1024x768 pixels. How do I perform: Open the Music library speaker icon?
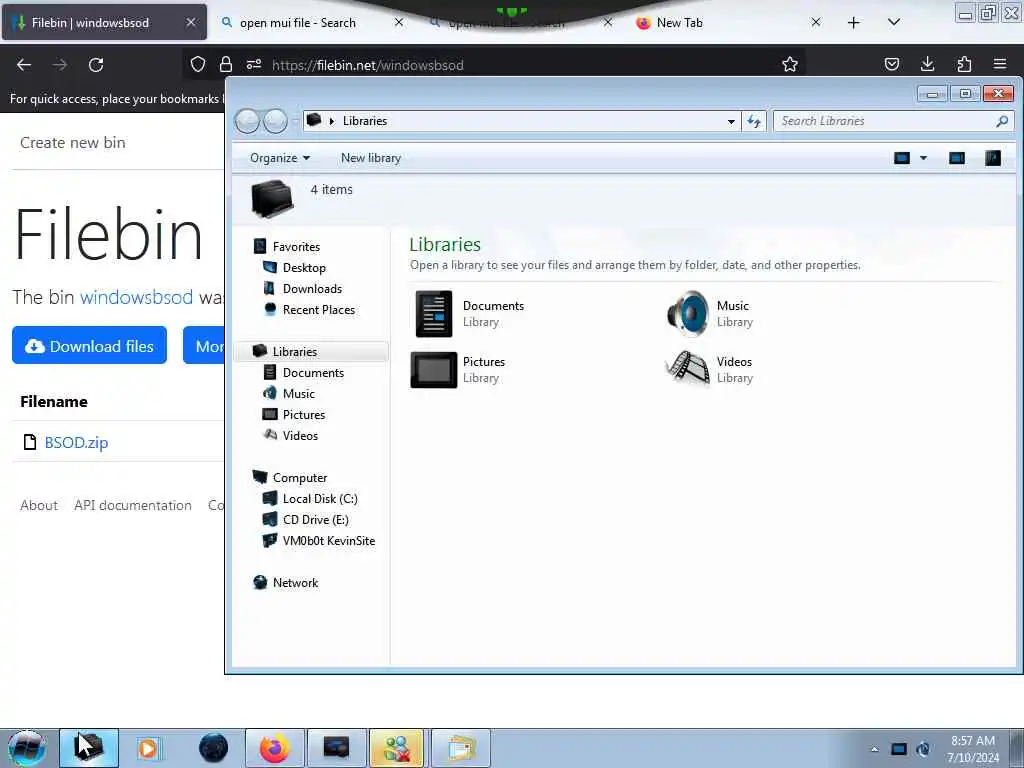(x=688, y=313)
